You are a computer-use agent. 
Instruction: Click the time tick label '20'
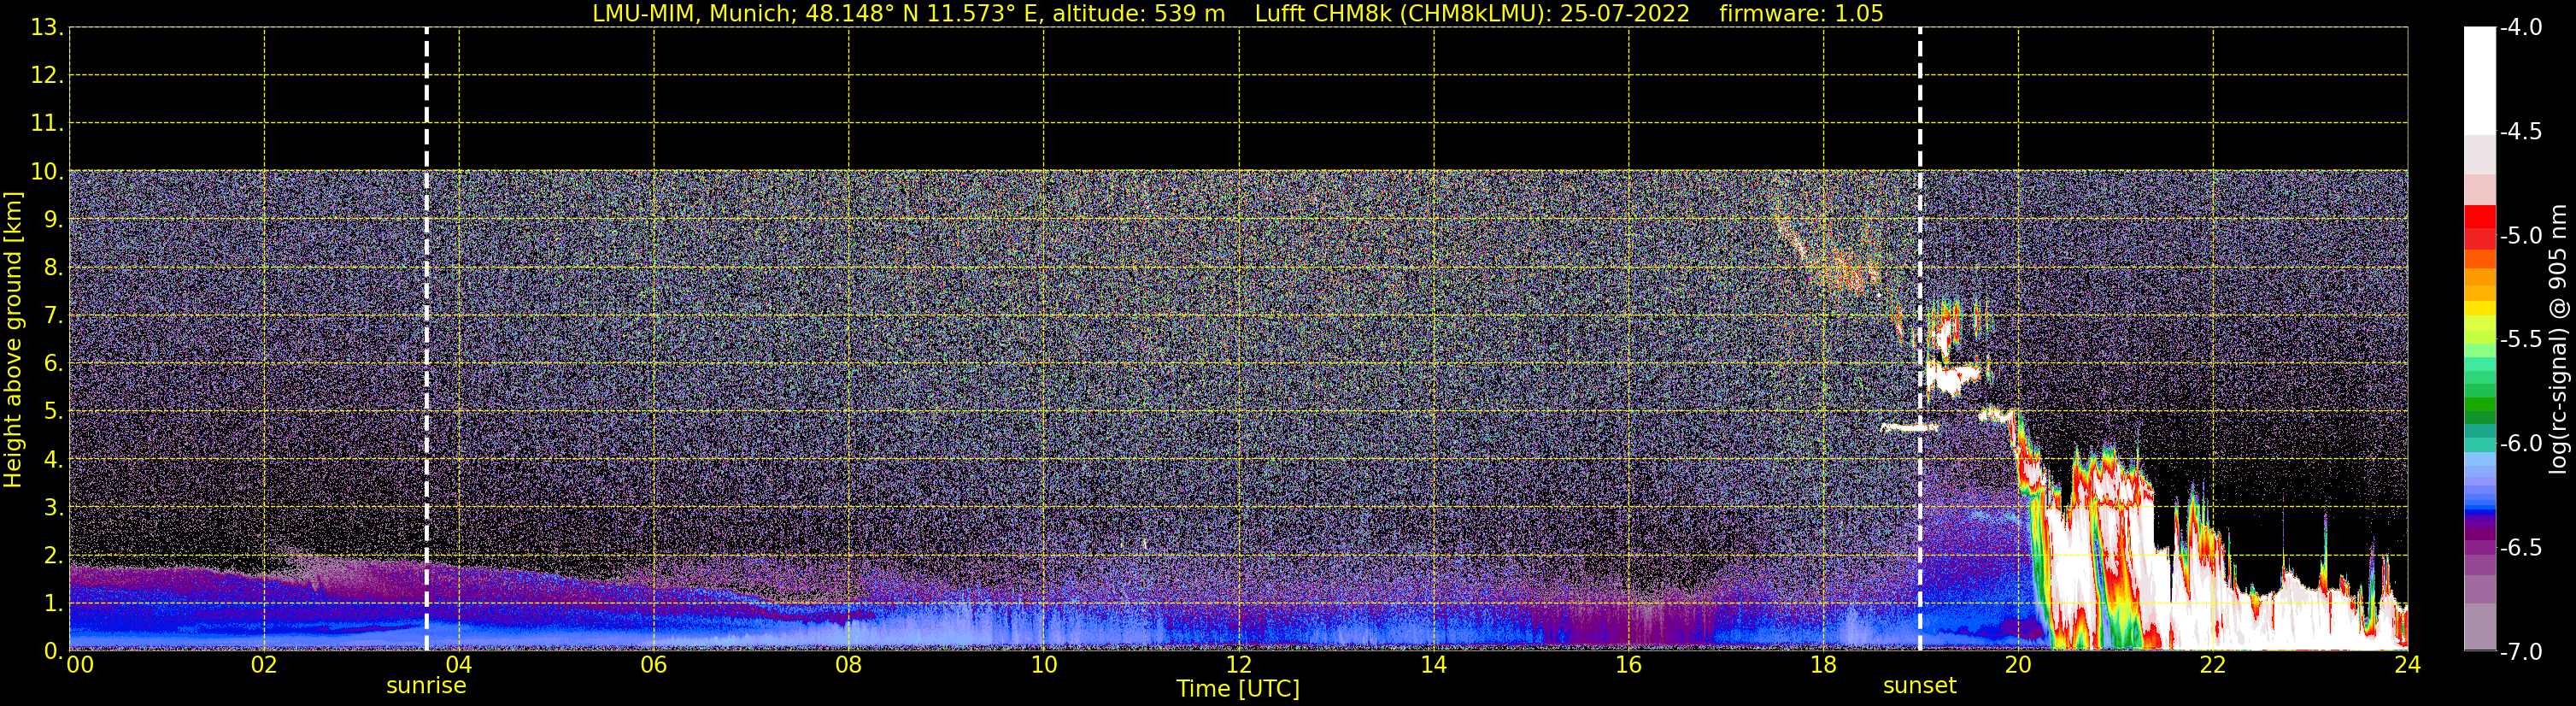[2018, 665]
